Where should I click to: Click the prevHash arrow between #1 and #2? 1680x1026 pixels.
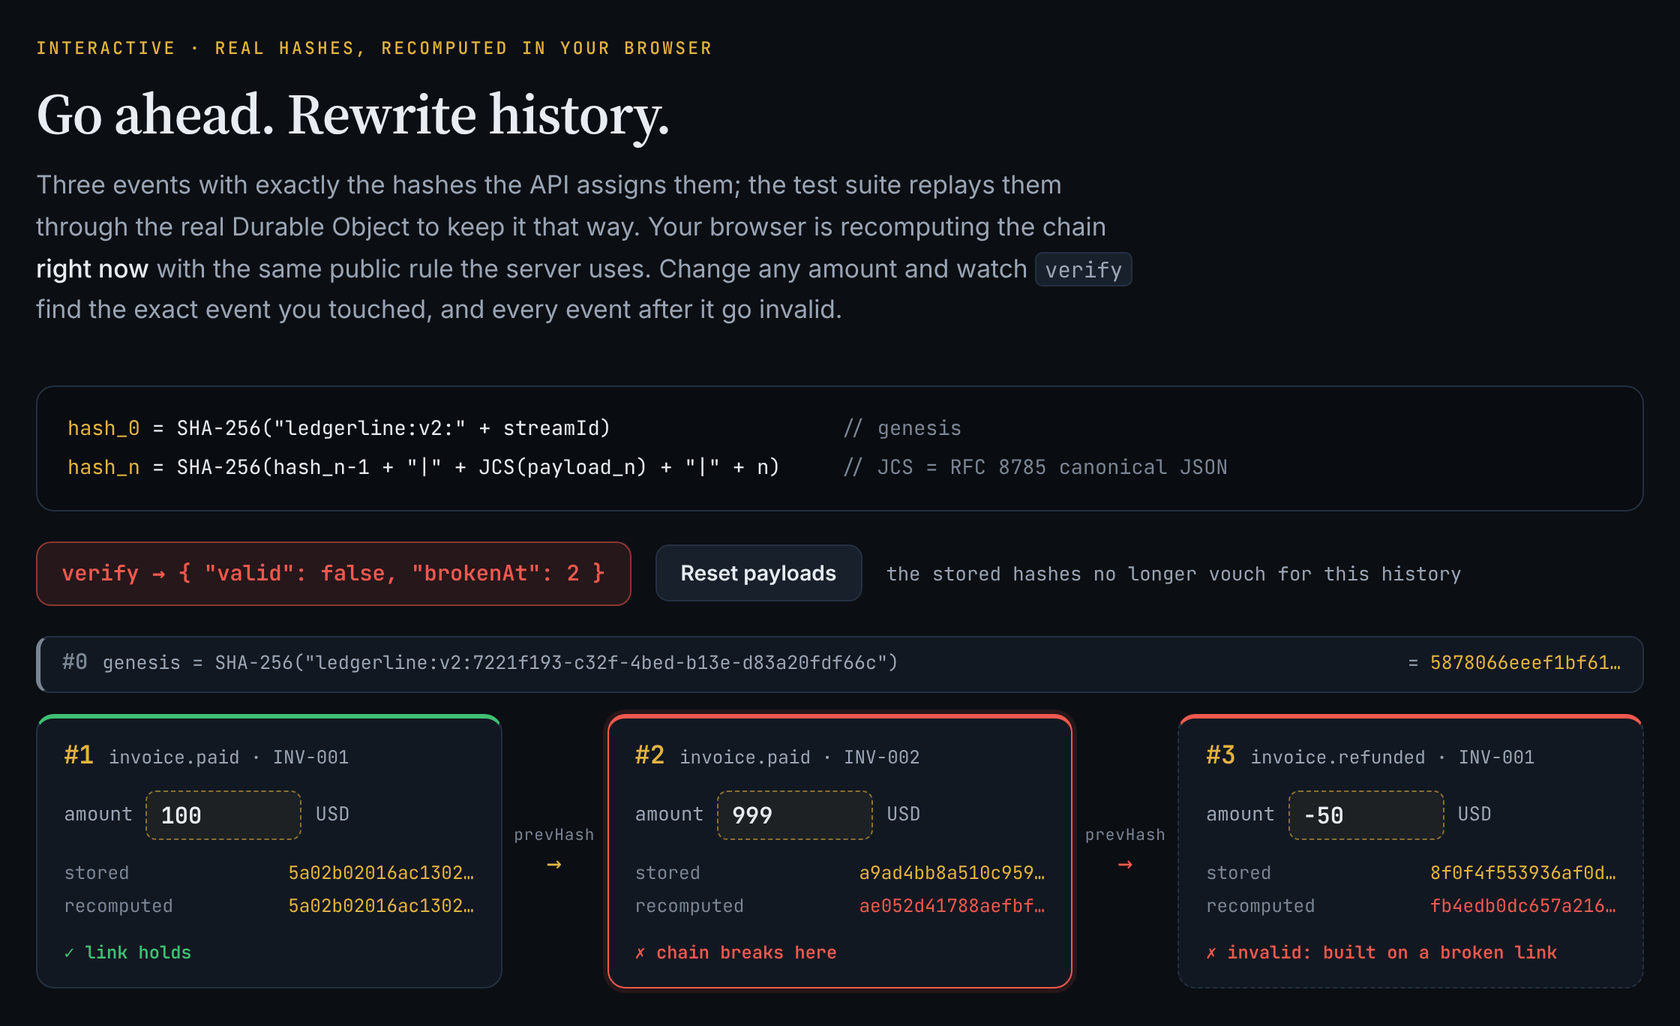pyautogui.click(x=554, y=864)
